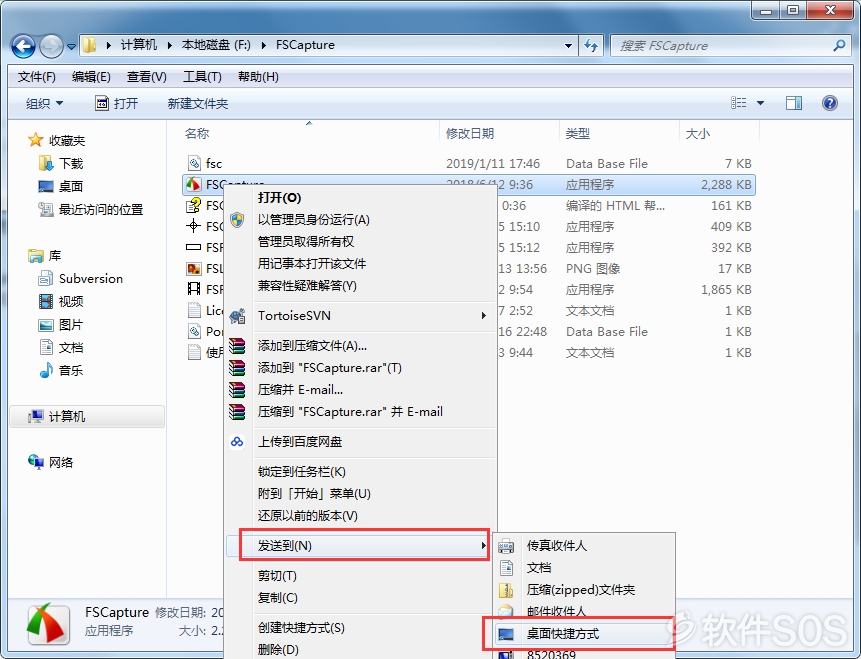Select 计算机 in the navigation pane
Viewport: 861px width, 659px height.
coord(87,416)
